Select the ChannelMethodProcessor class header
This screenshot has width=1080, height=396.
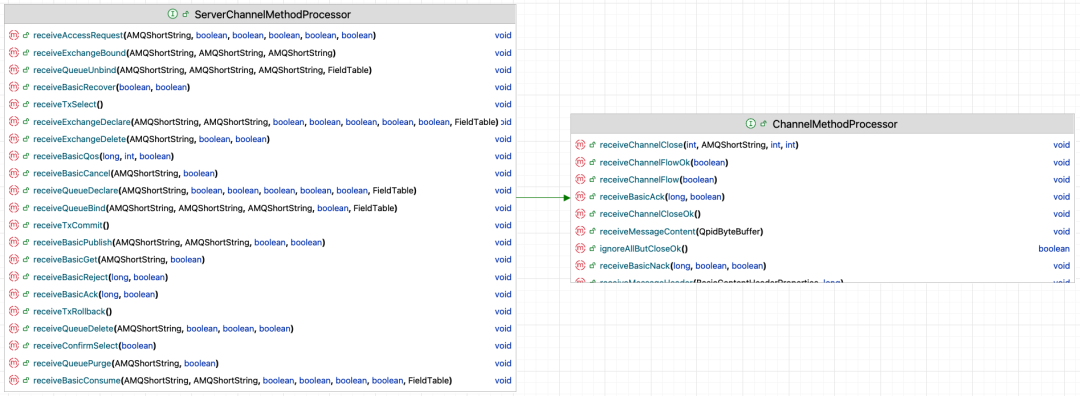point(821,124)
